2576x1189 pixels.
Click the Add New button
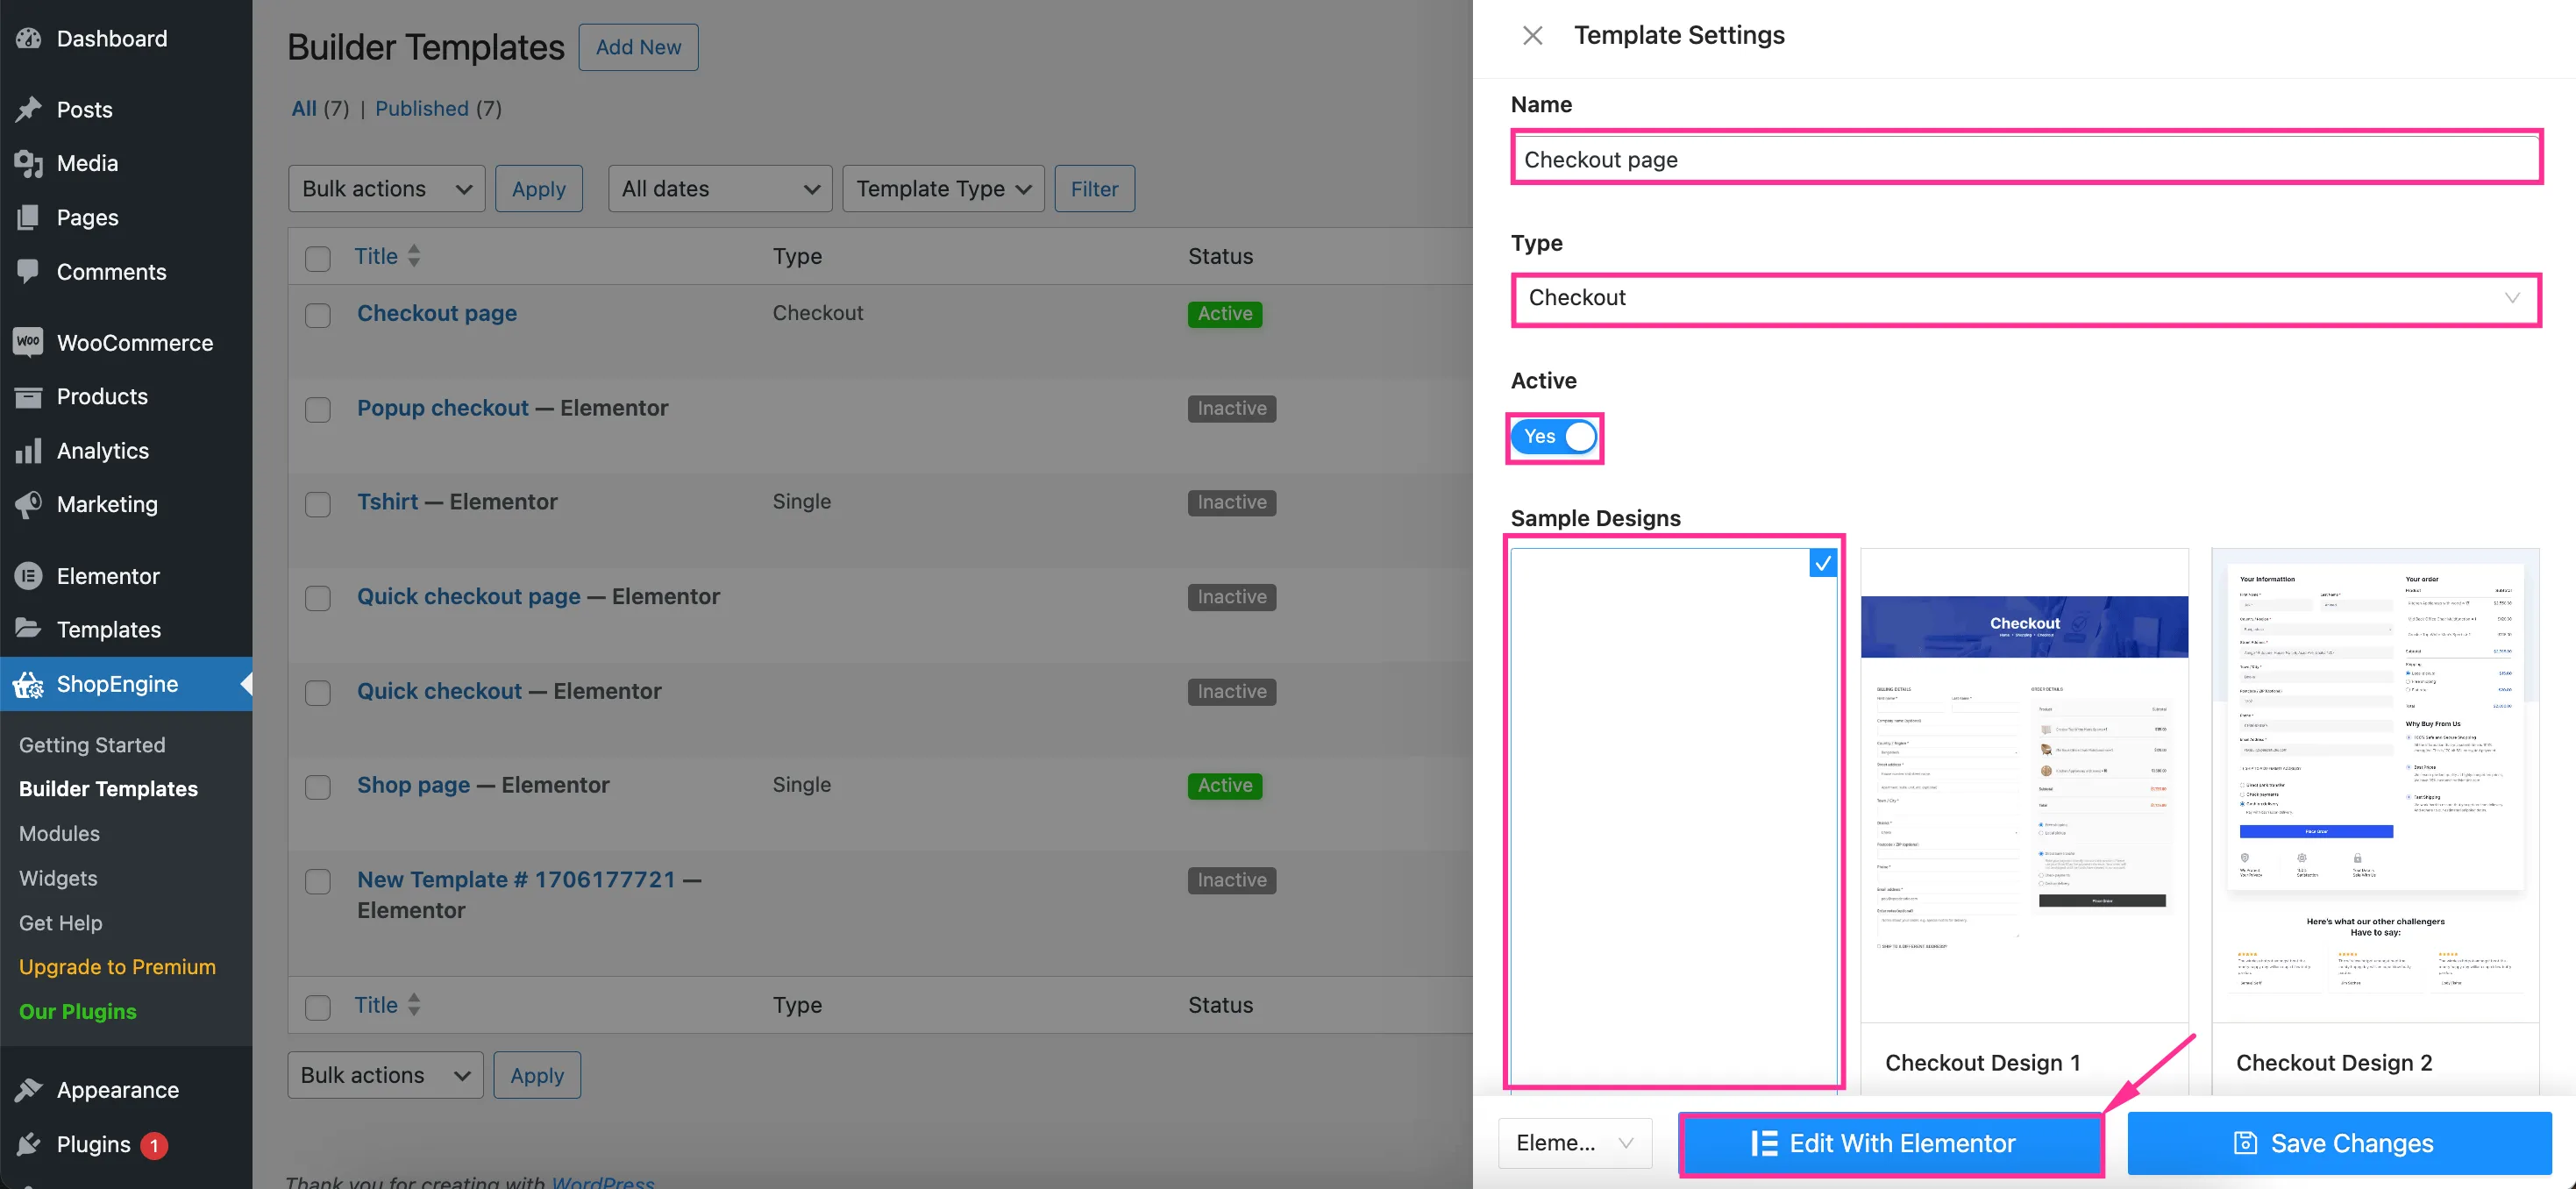[x=638, y=47]
